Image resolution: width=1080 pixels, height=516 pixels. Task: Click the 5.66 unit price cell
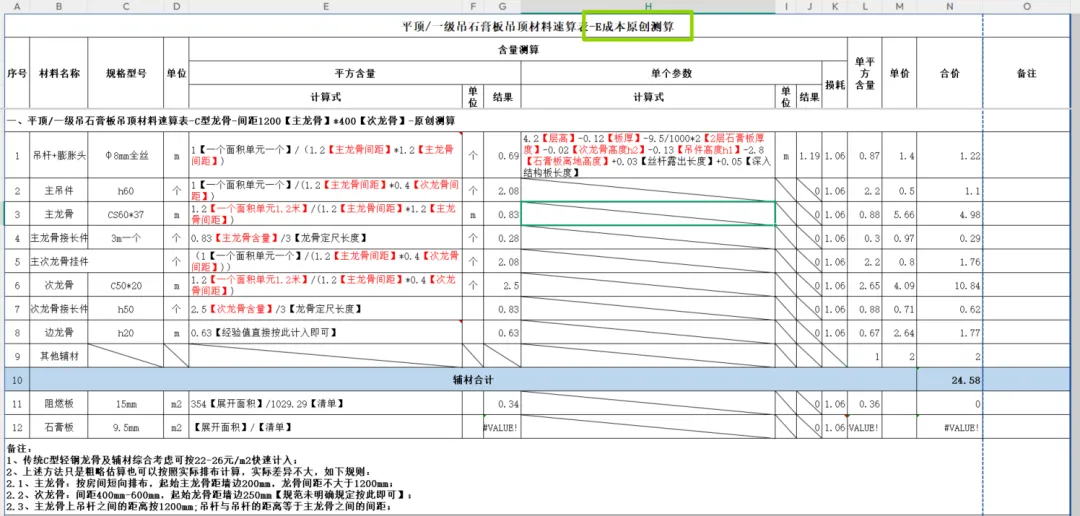point(899,215)
